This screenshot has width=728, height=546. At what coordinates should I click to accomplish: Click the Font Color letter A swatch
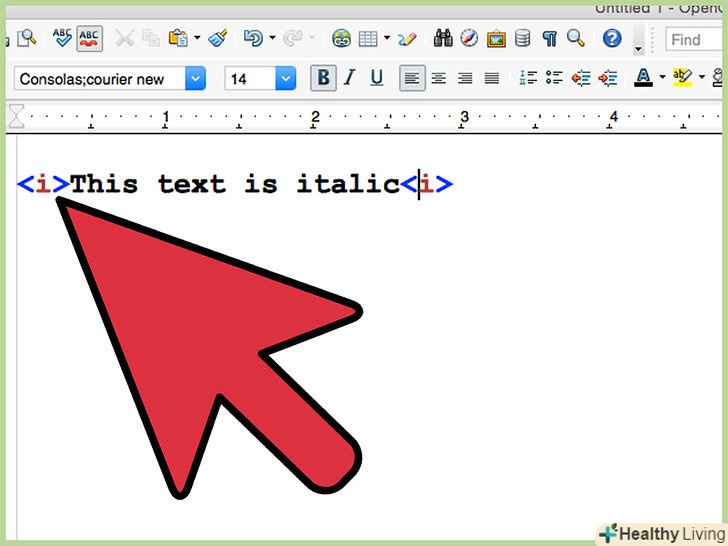pyautogui.click(x=643, y=78)
